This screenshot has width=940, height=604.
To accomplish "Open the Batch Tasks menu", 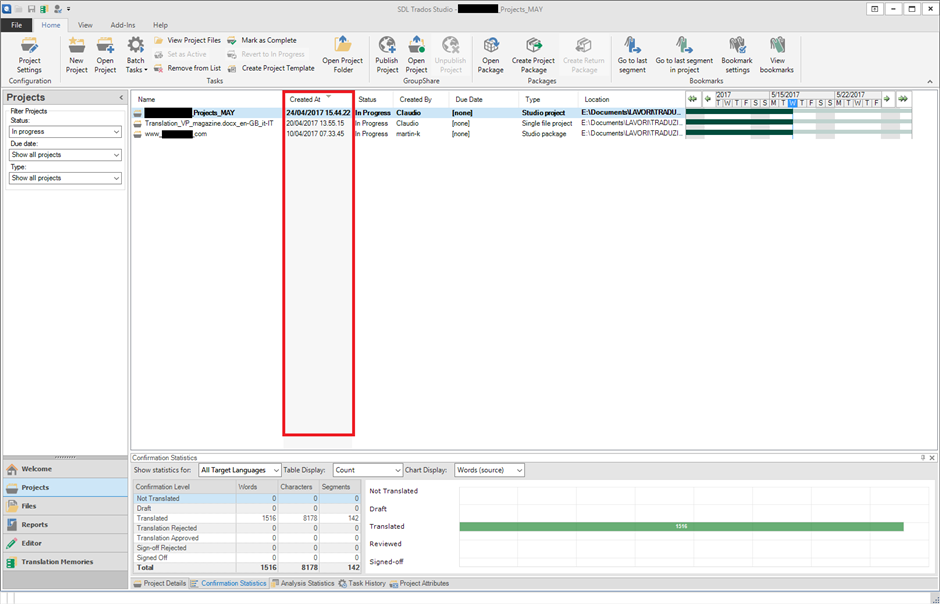I will [x=136, y=55].
